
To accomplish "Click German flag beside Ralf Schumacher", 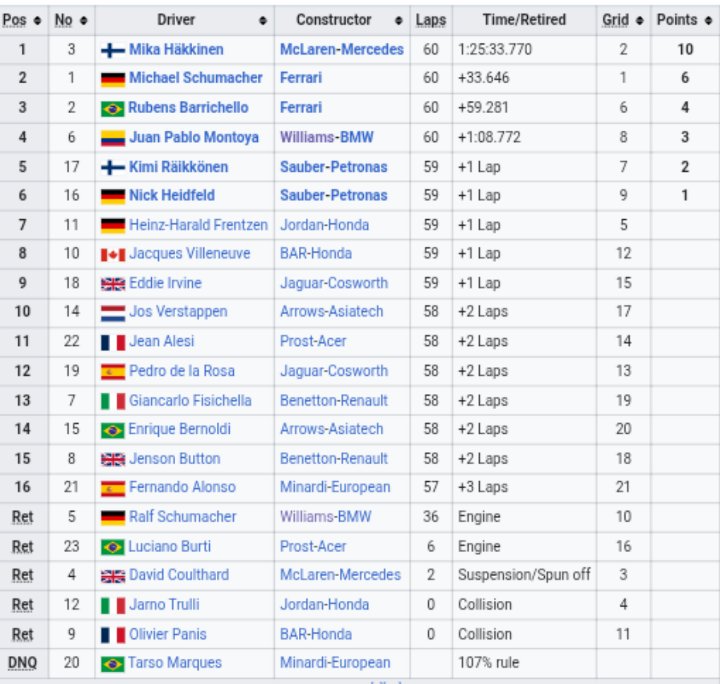I will tap(113, 518).
